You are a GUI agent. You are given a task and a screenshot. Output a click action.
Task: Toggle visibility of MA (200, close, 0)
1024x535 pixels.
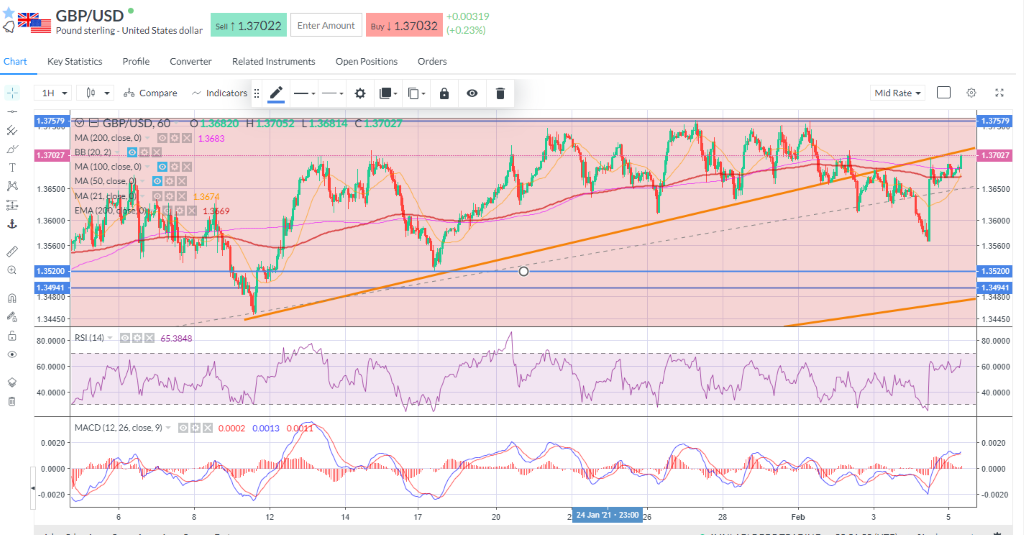pos(162,138)
